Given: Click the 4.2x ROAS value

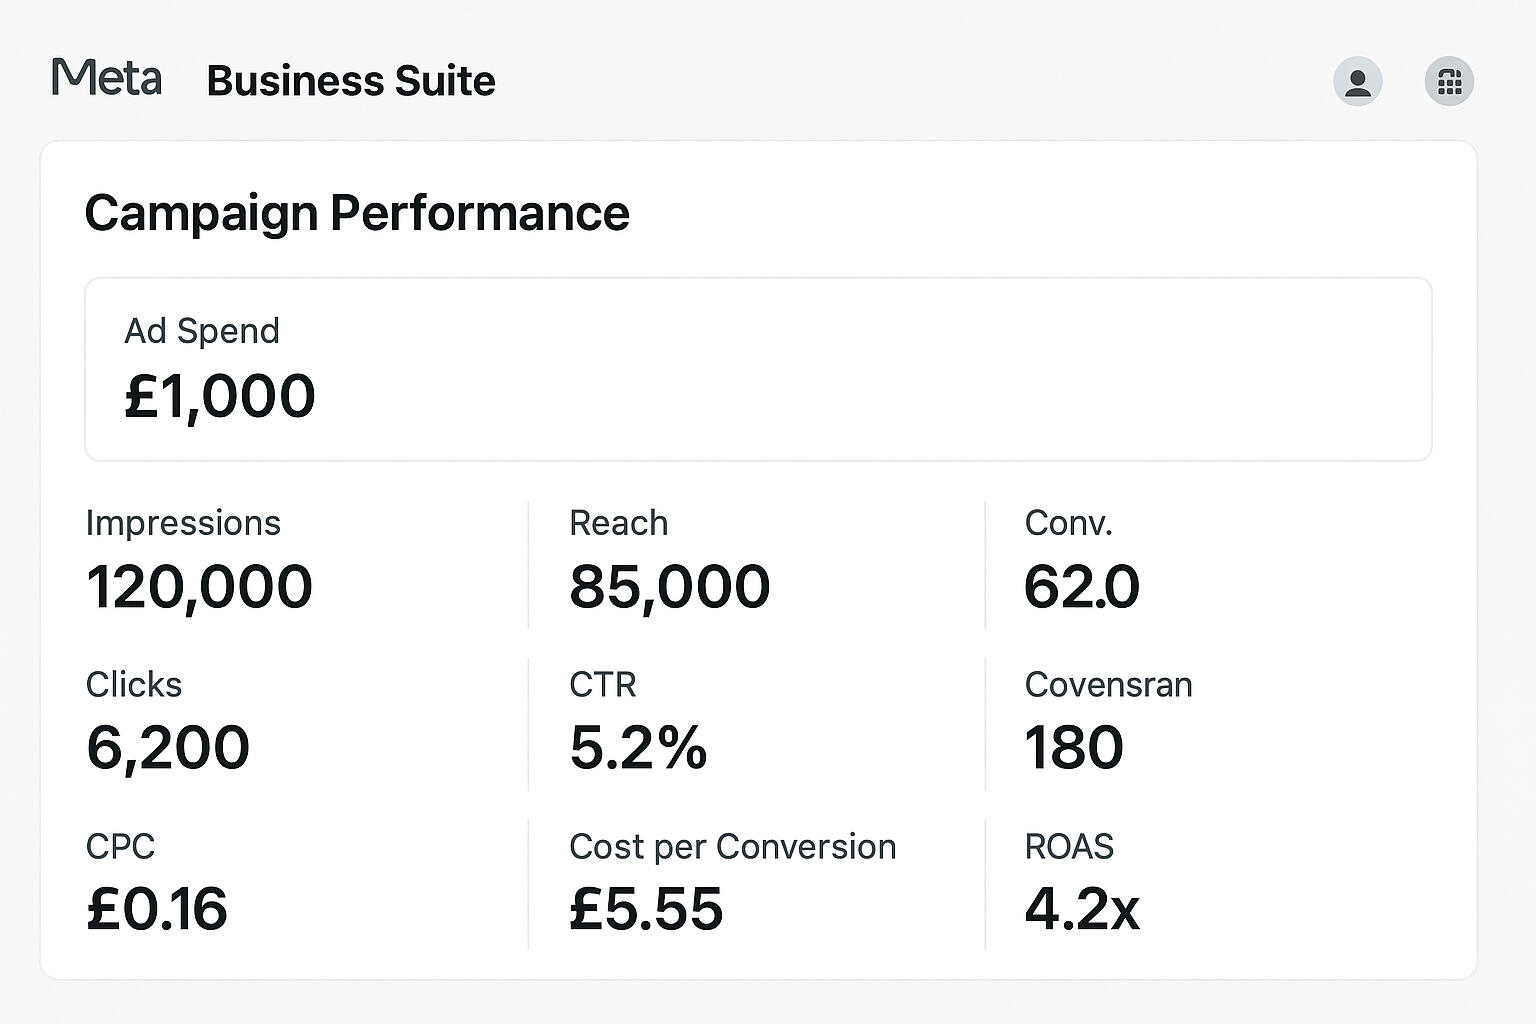Looking at the screenshot, I should (1082, 909).
